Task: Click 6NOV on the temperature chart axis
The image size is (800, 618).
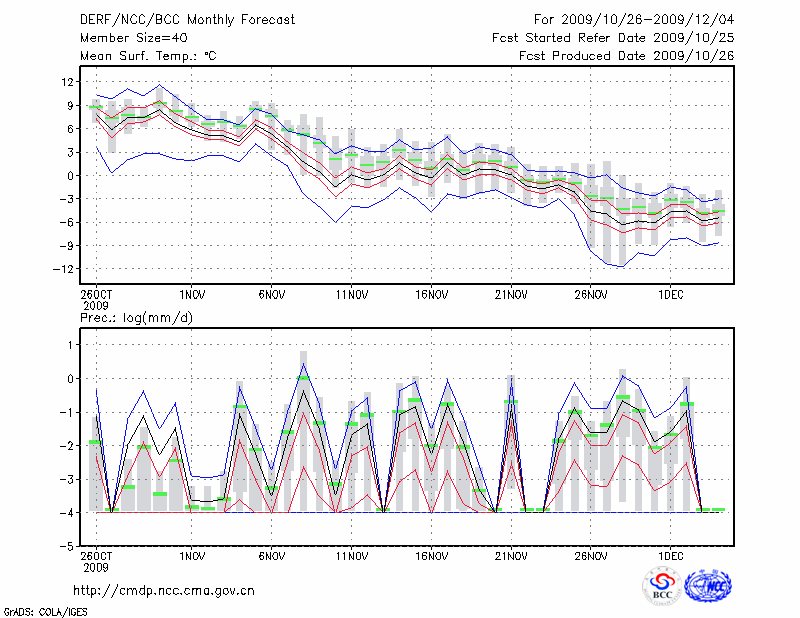Action: [x=271, y=294]
